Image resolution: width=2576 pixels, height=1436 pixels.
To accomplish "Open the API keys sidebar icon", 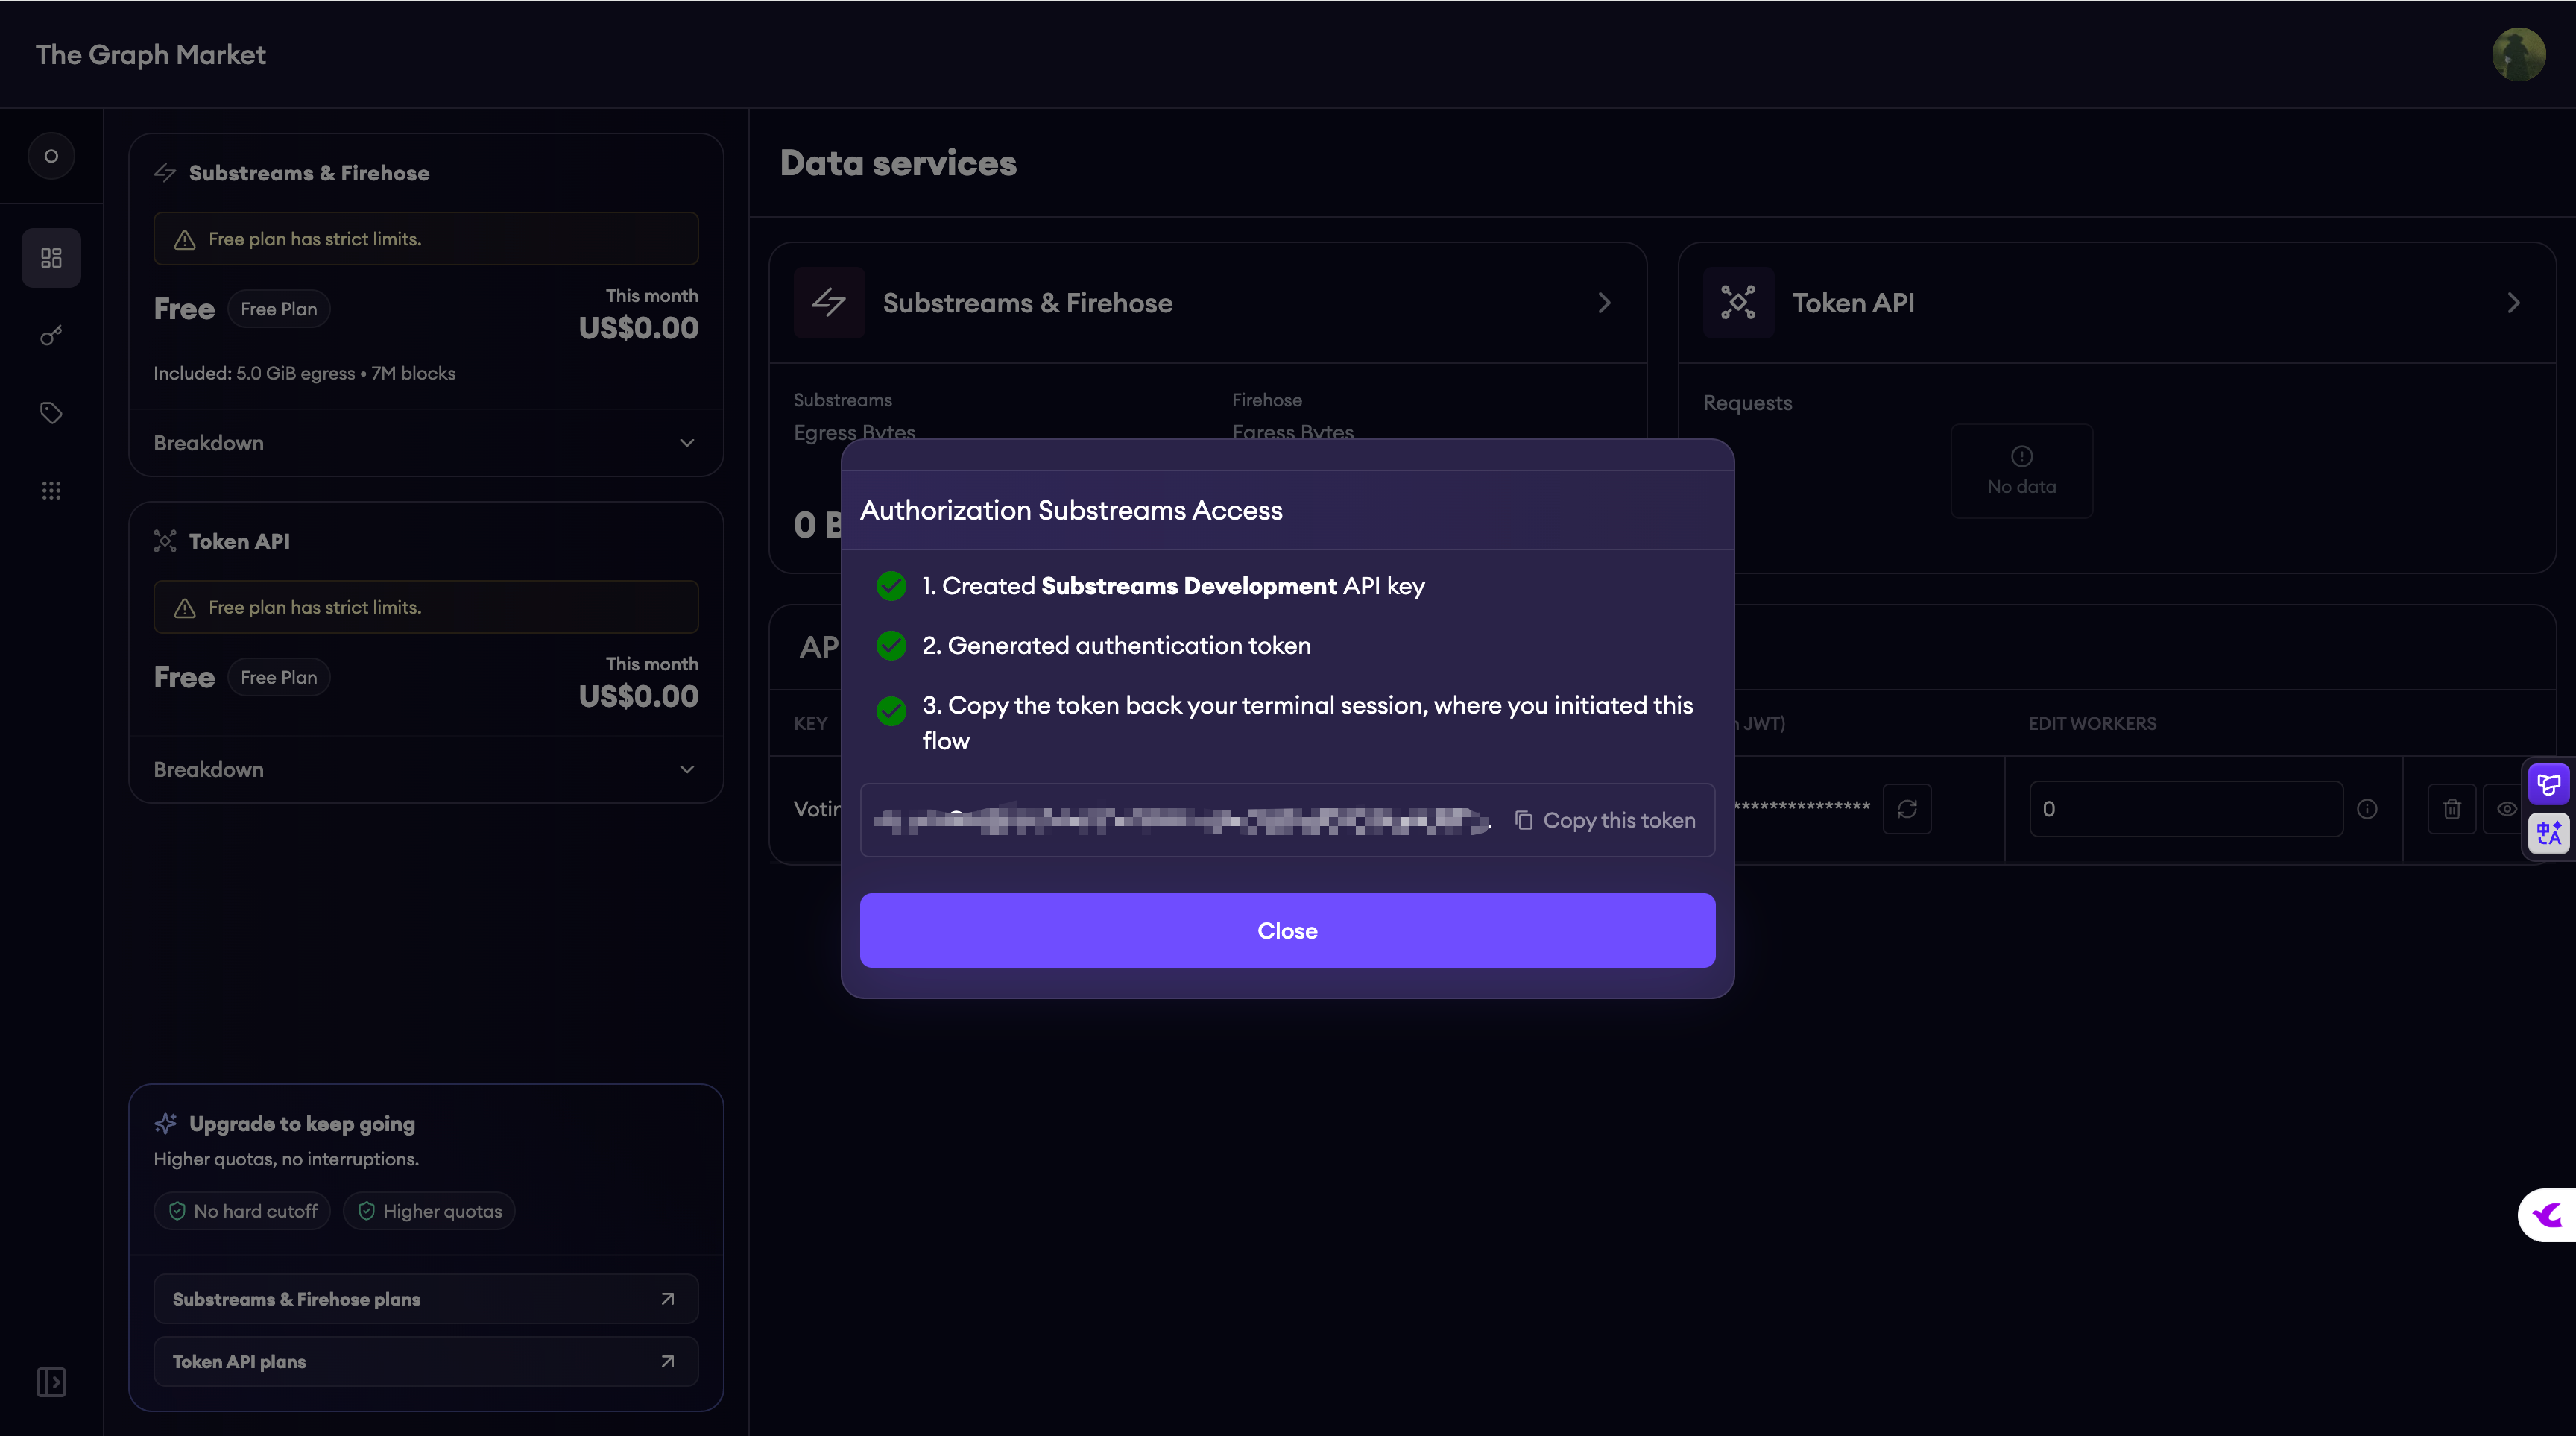I will click(51, 335).
